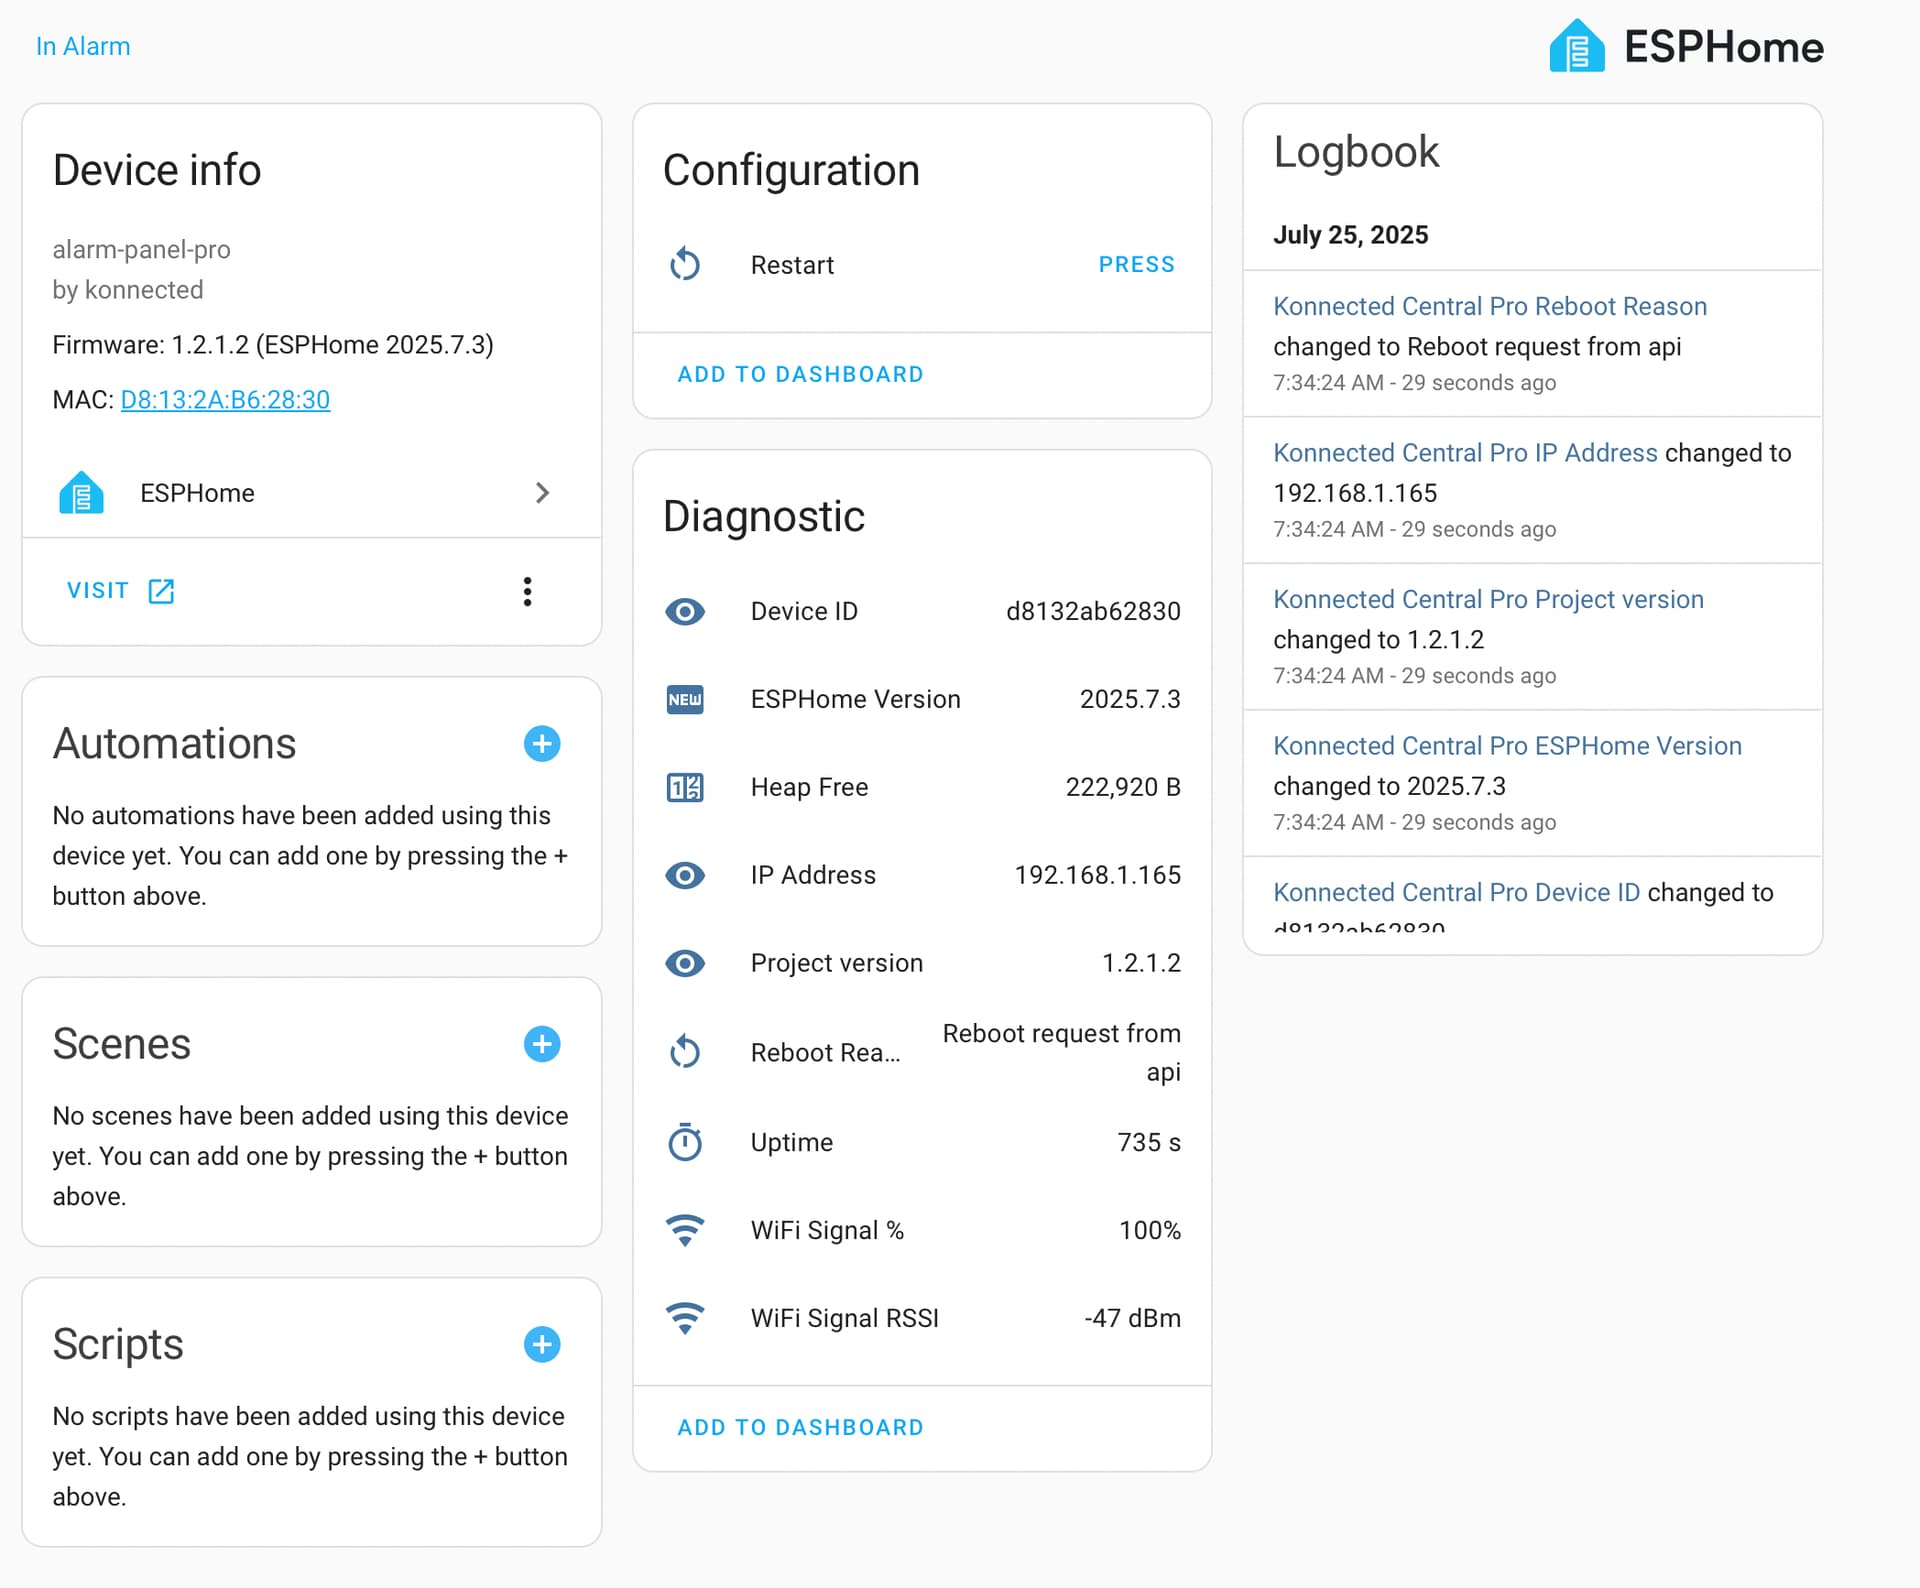The image size is (1920, 1588).
Task: Click the Heap Free memory icon
Action: click(685, 787)
